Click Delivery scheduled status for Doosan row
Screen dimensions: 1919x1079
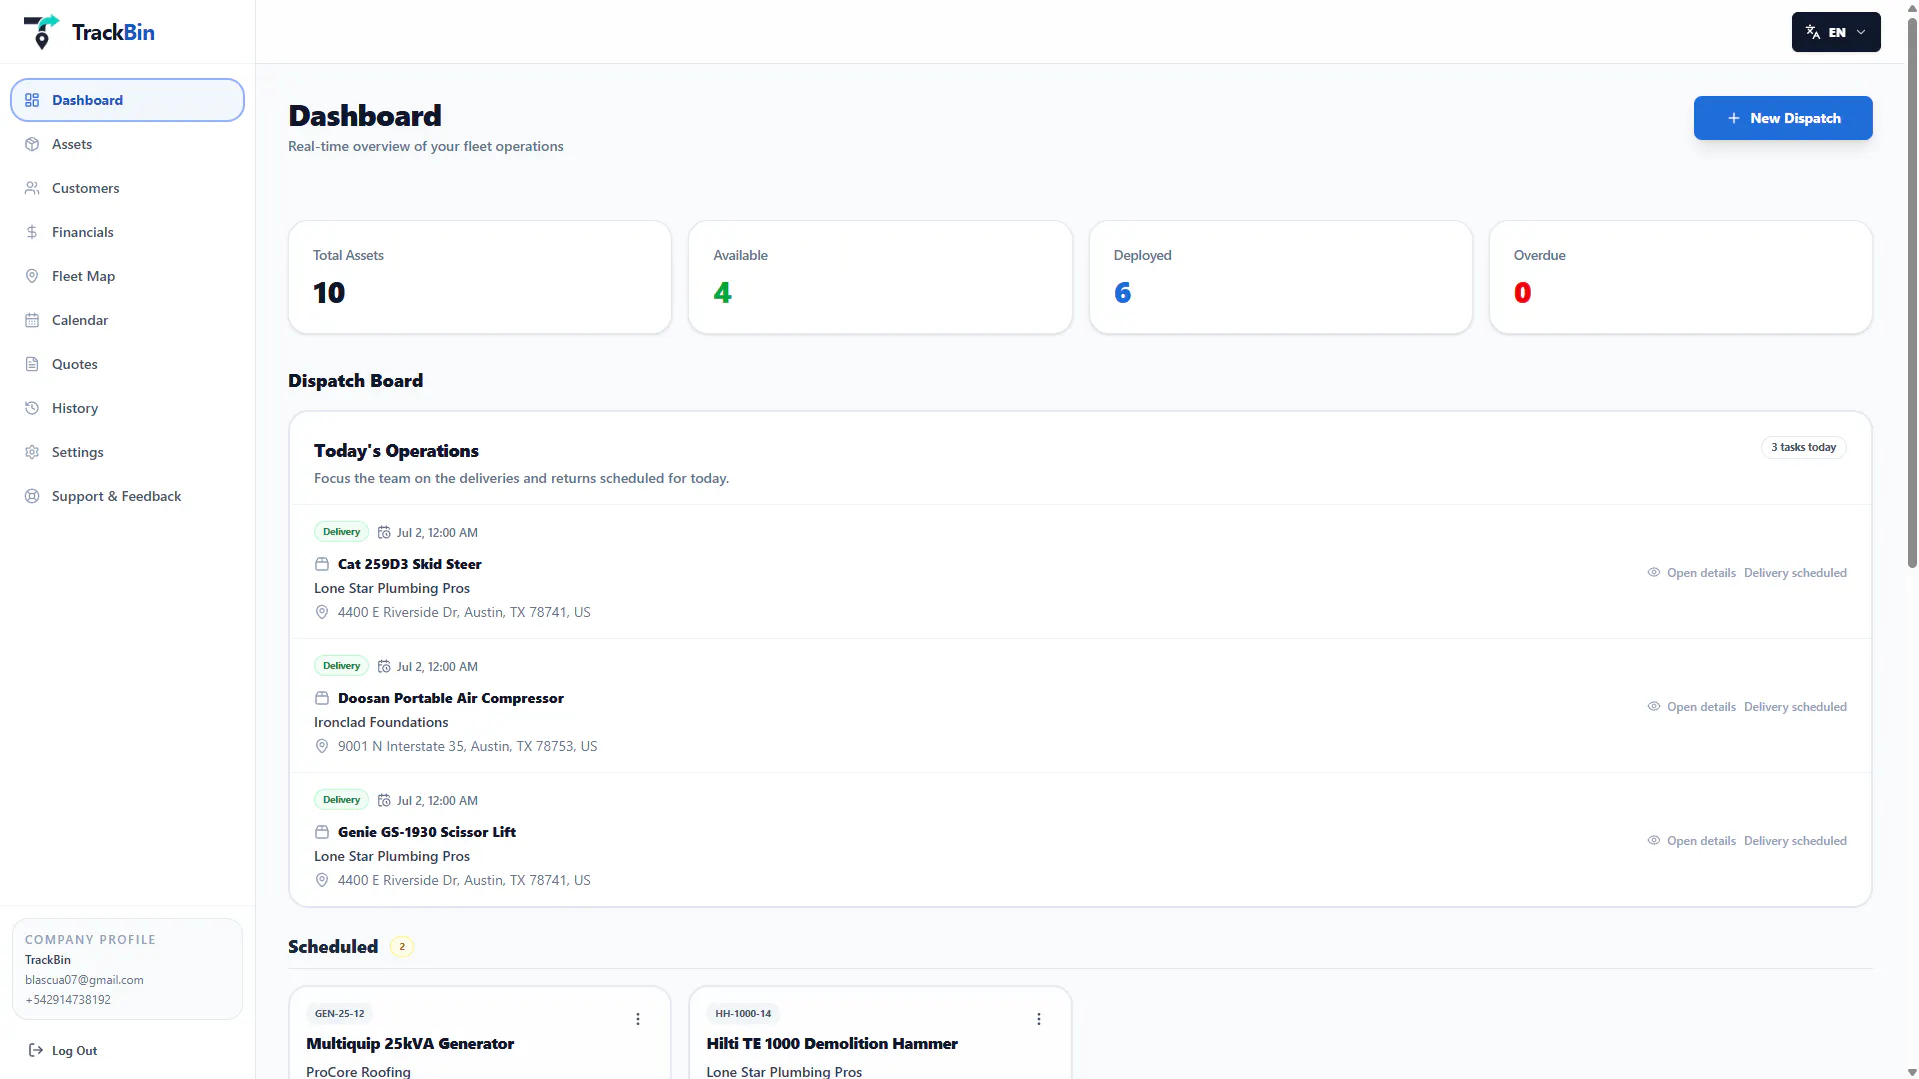coord(1795,707)
